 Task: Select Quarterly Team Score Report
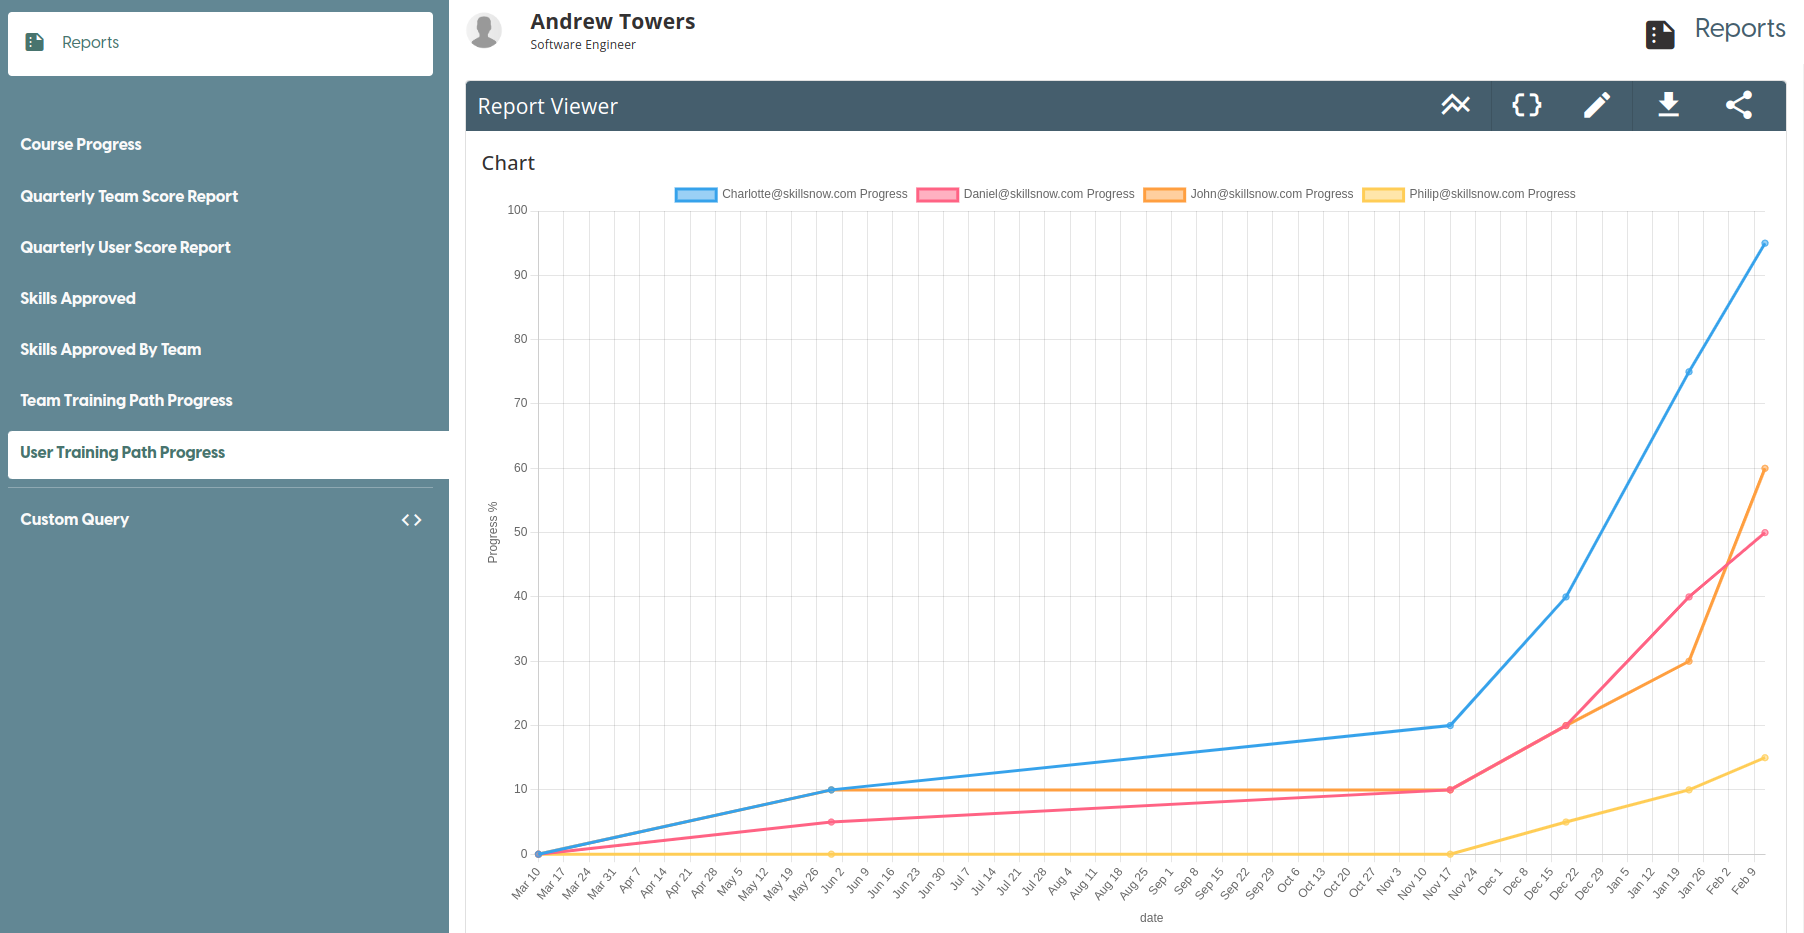pyautogui.click(x=129, y=197)
